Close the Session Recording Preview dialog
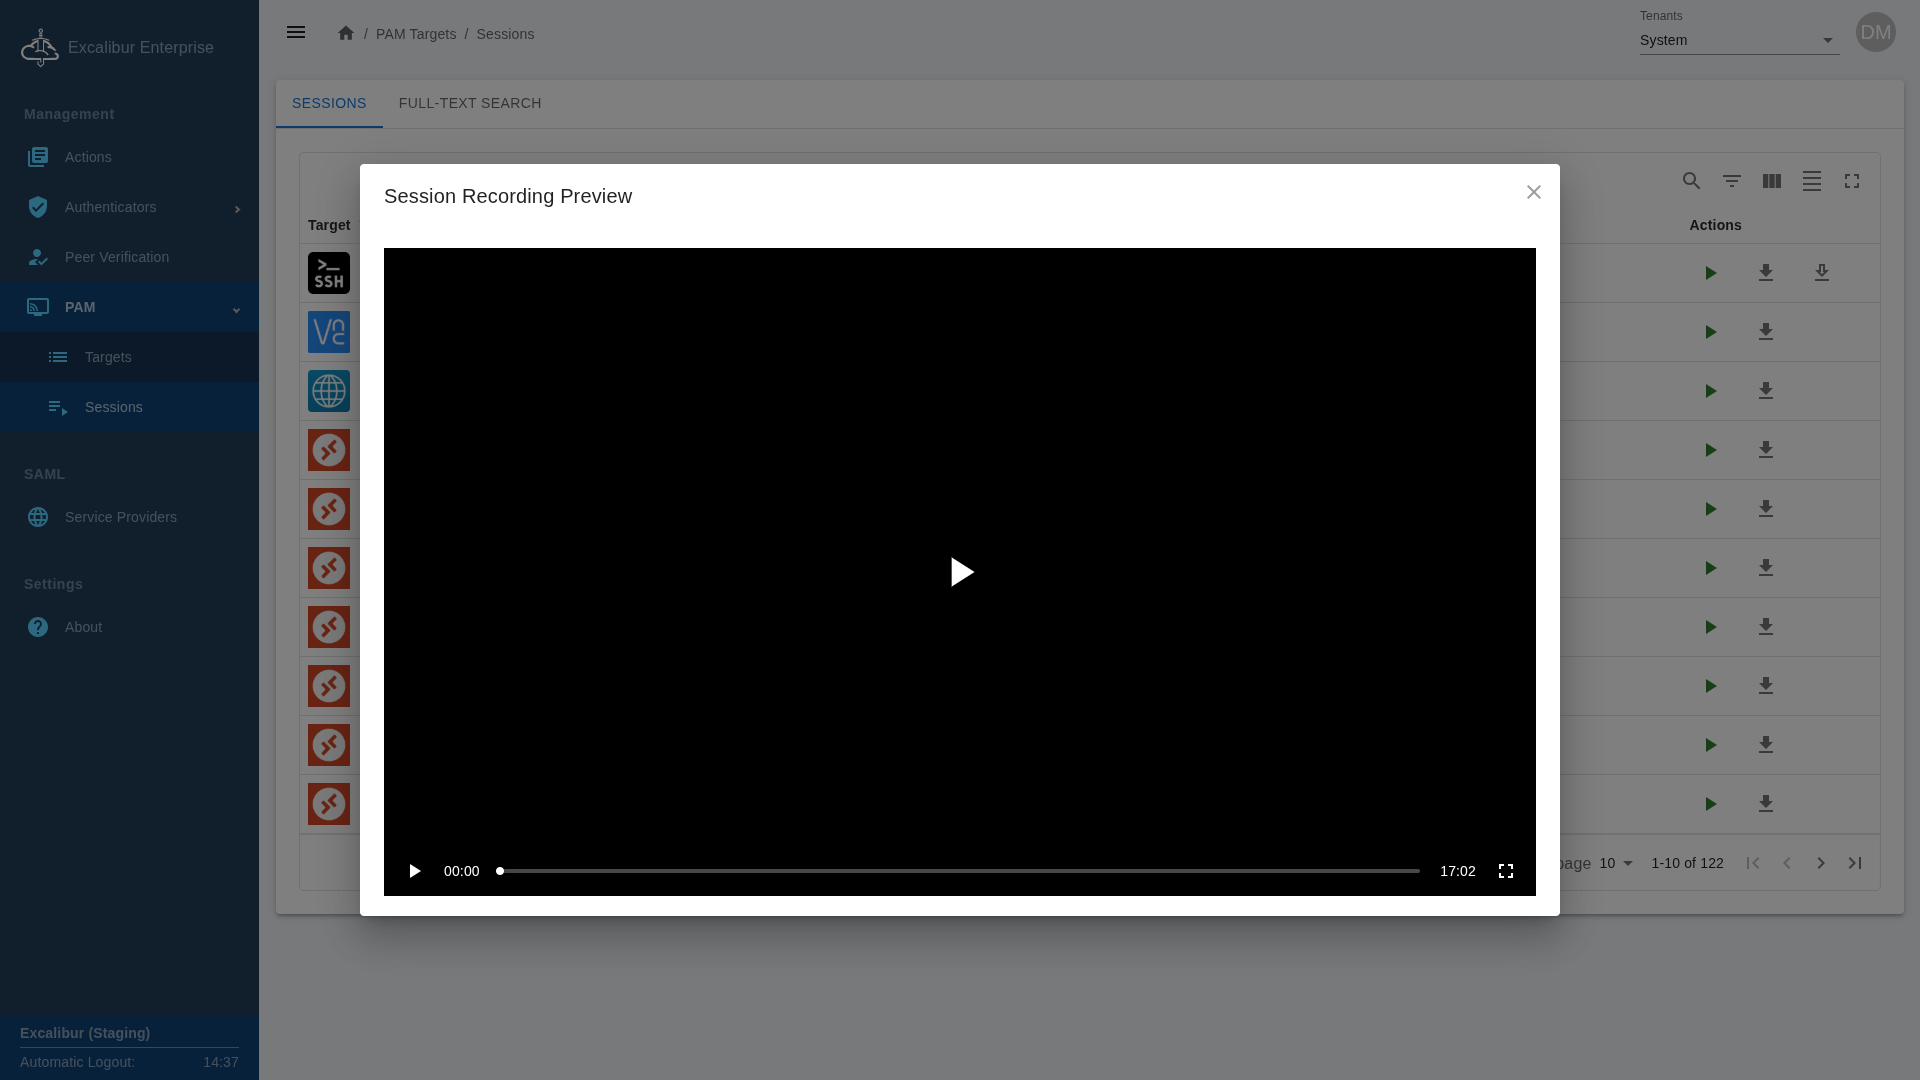Image resolution: width=1920 pixels, height=1080 pixels. coord(1533,192)
